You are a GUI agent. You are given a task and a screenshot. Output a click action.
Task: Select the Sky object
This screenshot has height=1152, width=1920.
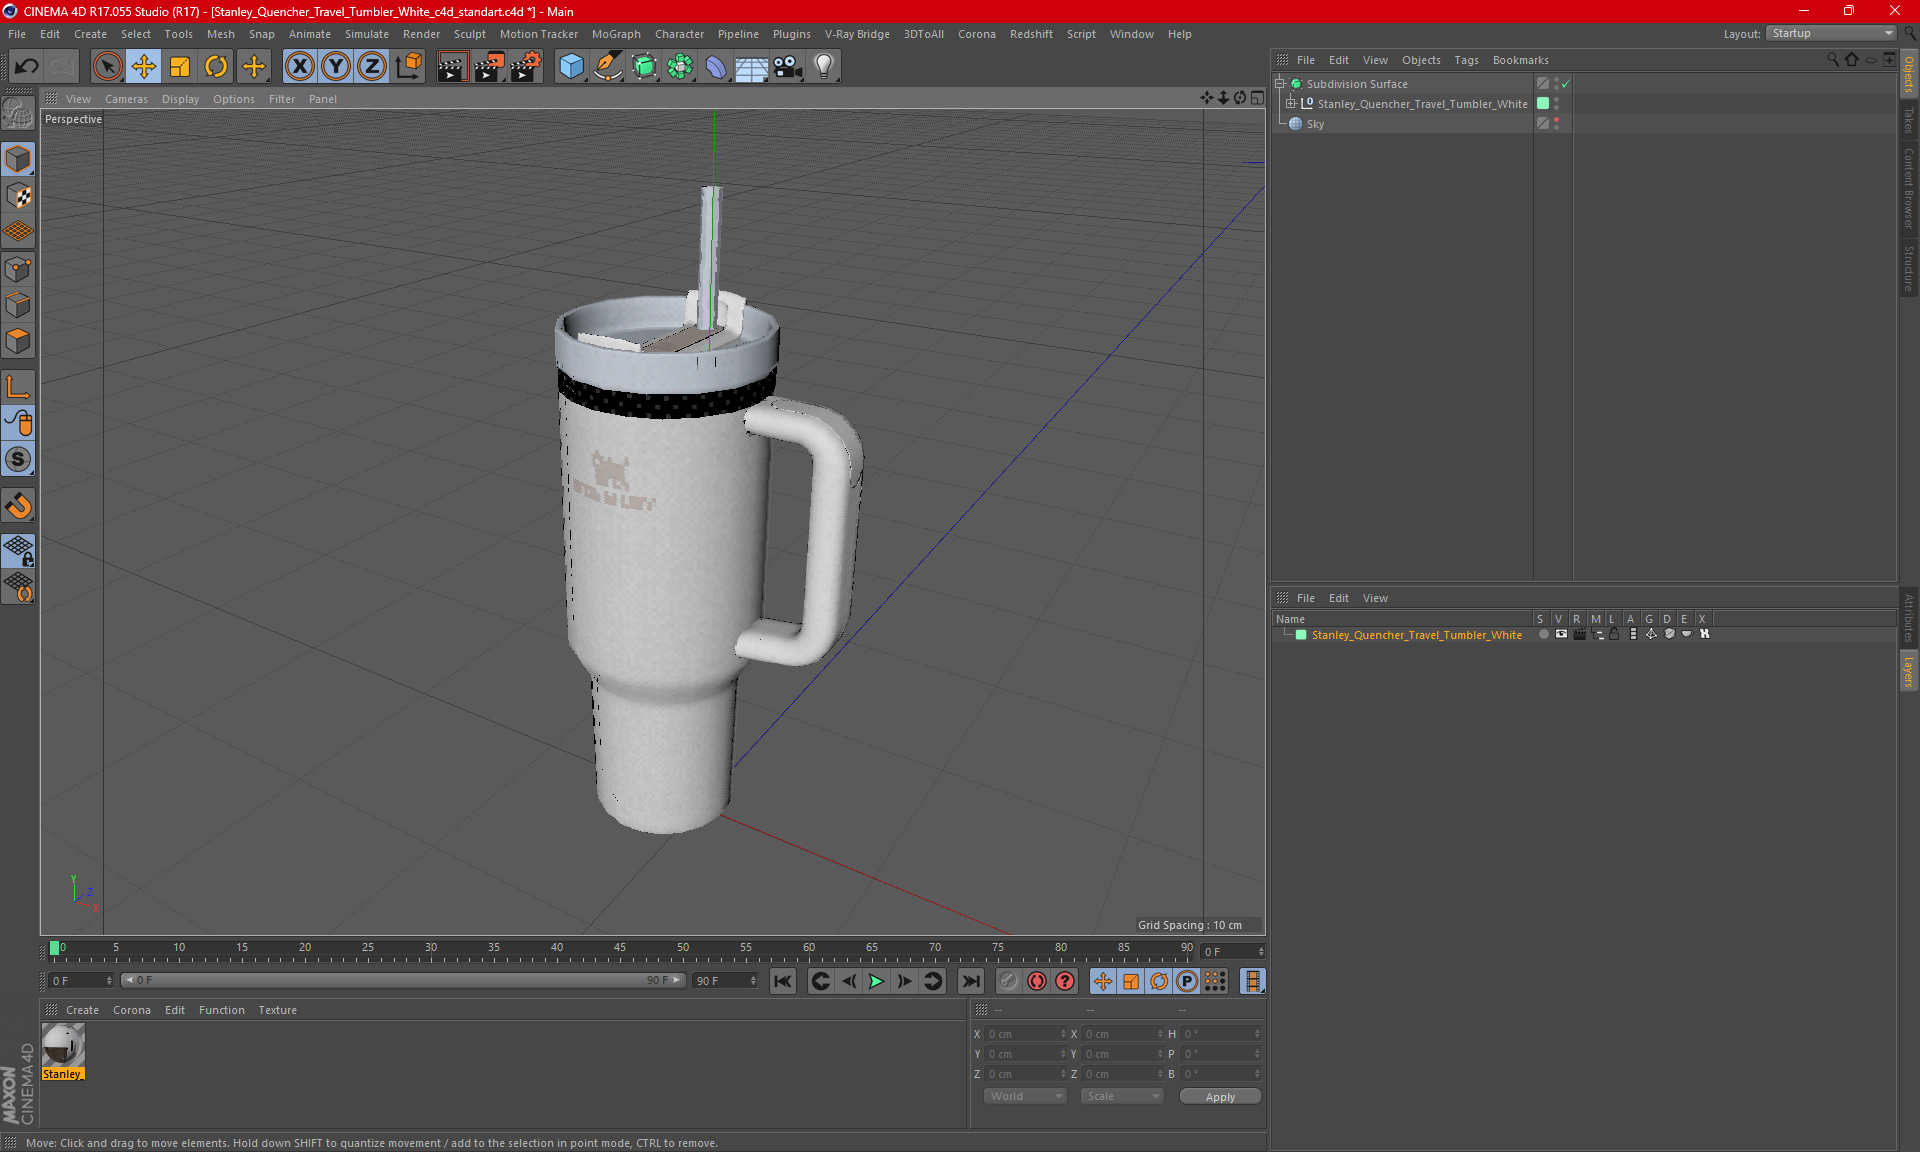click(x=1315, y=124)
